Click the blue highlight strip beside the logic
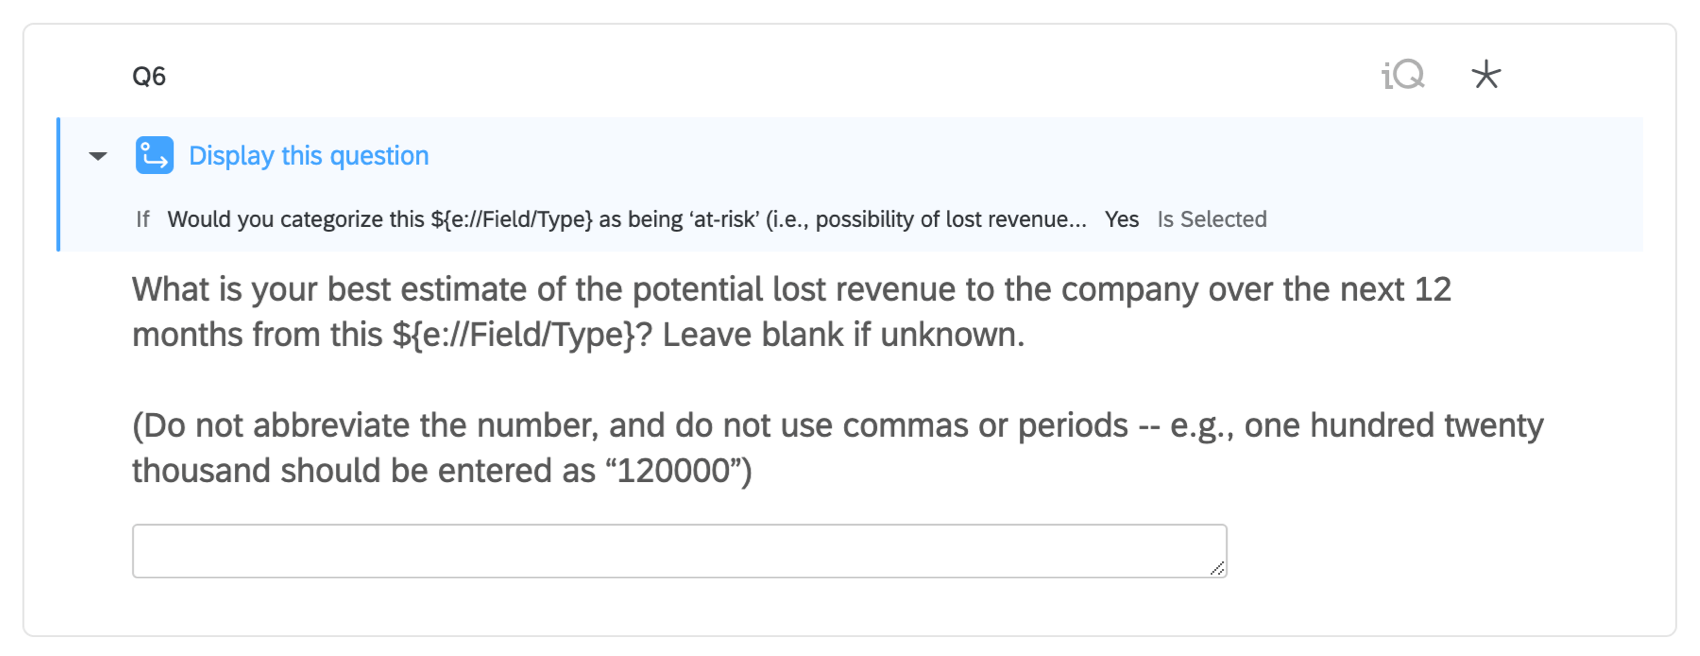The height and width of the screenshot is (656, 1700). point(60,185)
